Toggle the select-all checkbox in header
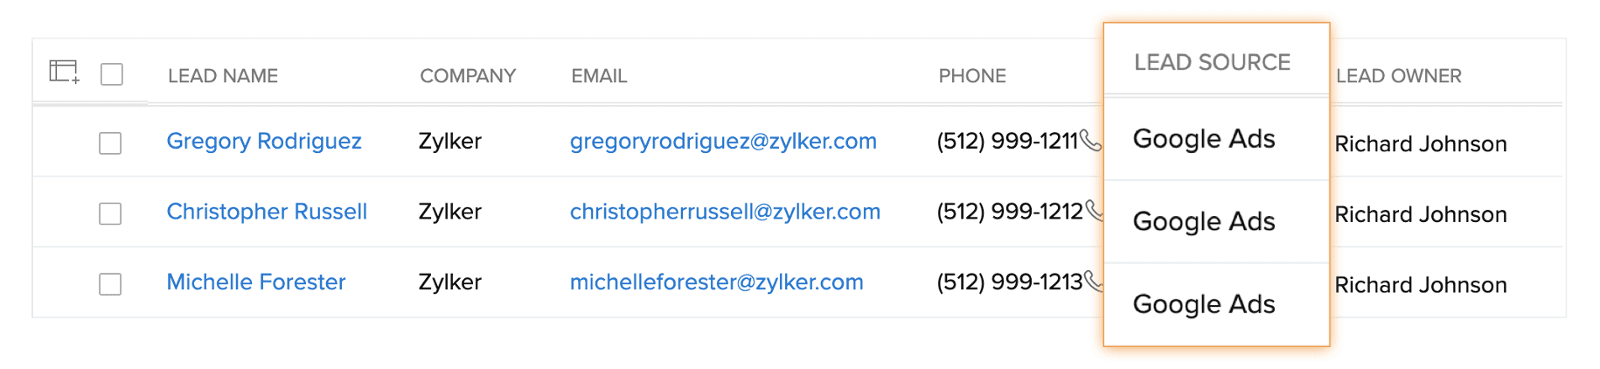Viewport: 1600px width, 369px height. point(112,74)
